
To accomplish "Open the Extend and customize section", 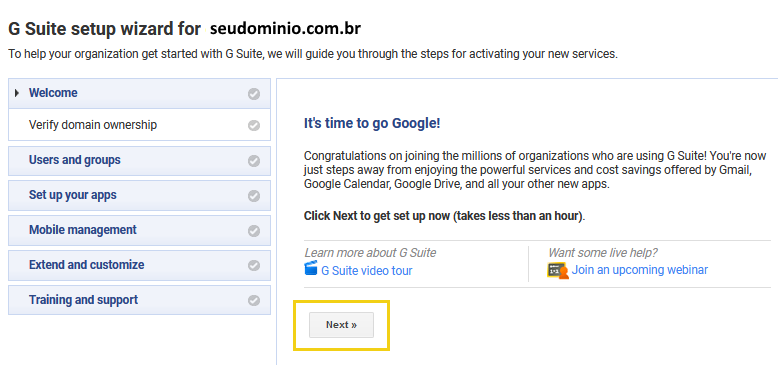I will [139, 265].
